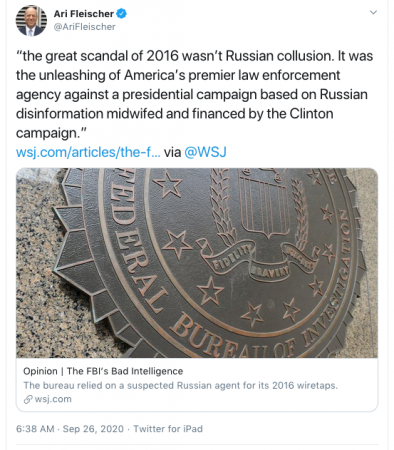Image resolution: width=394 pixels, height=450 pixels.
Task: Open the Ari Fleischer display name
Action: [84, 14]
